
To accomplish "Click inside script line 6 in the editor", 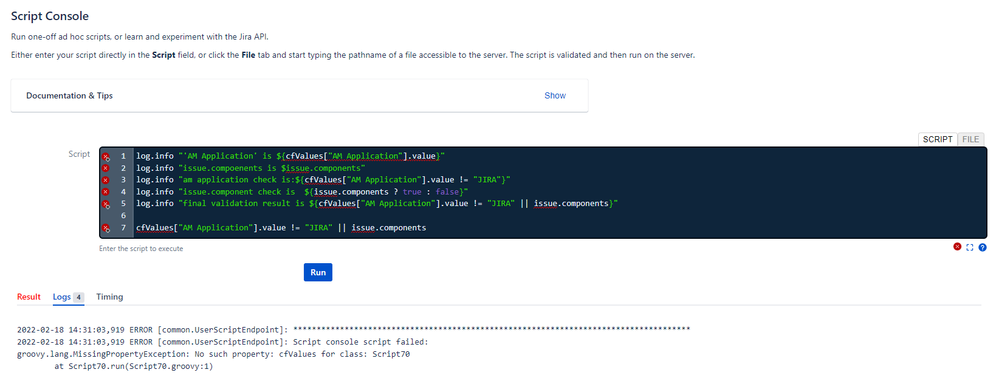I will [559, 216].
